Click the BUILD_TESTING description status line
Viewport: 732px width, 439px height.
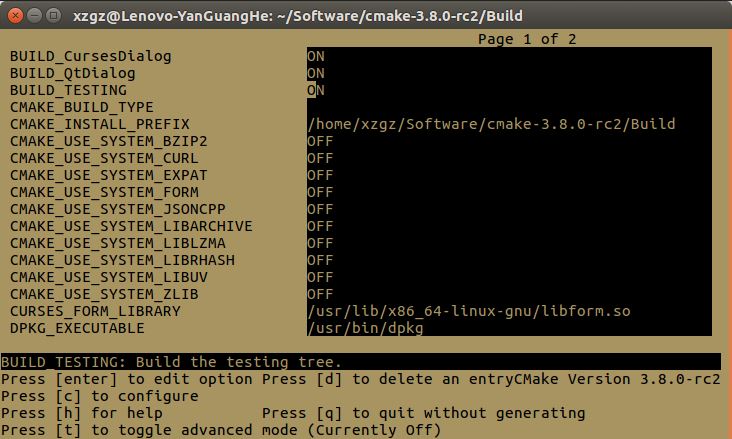coord(360,362)
